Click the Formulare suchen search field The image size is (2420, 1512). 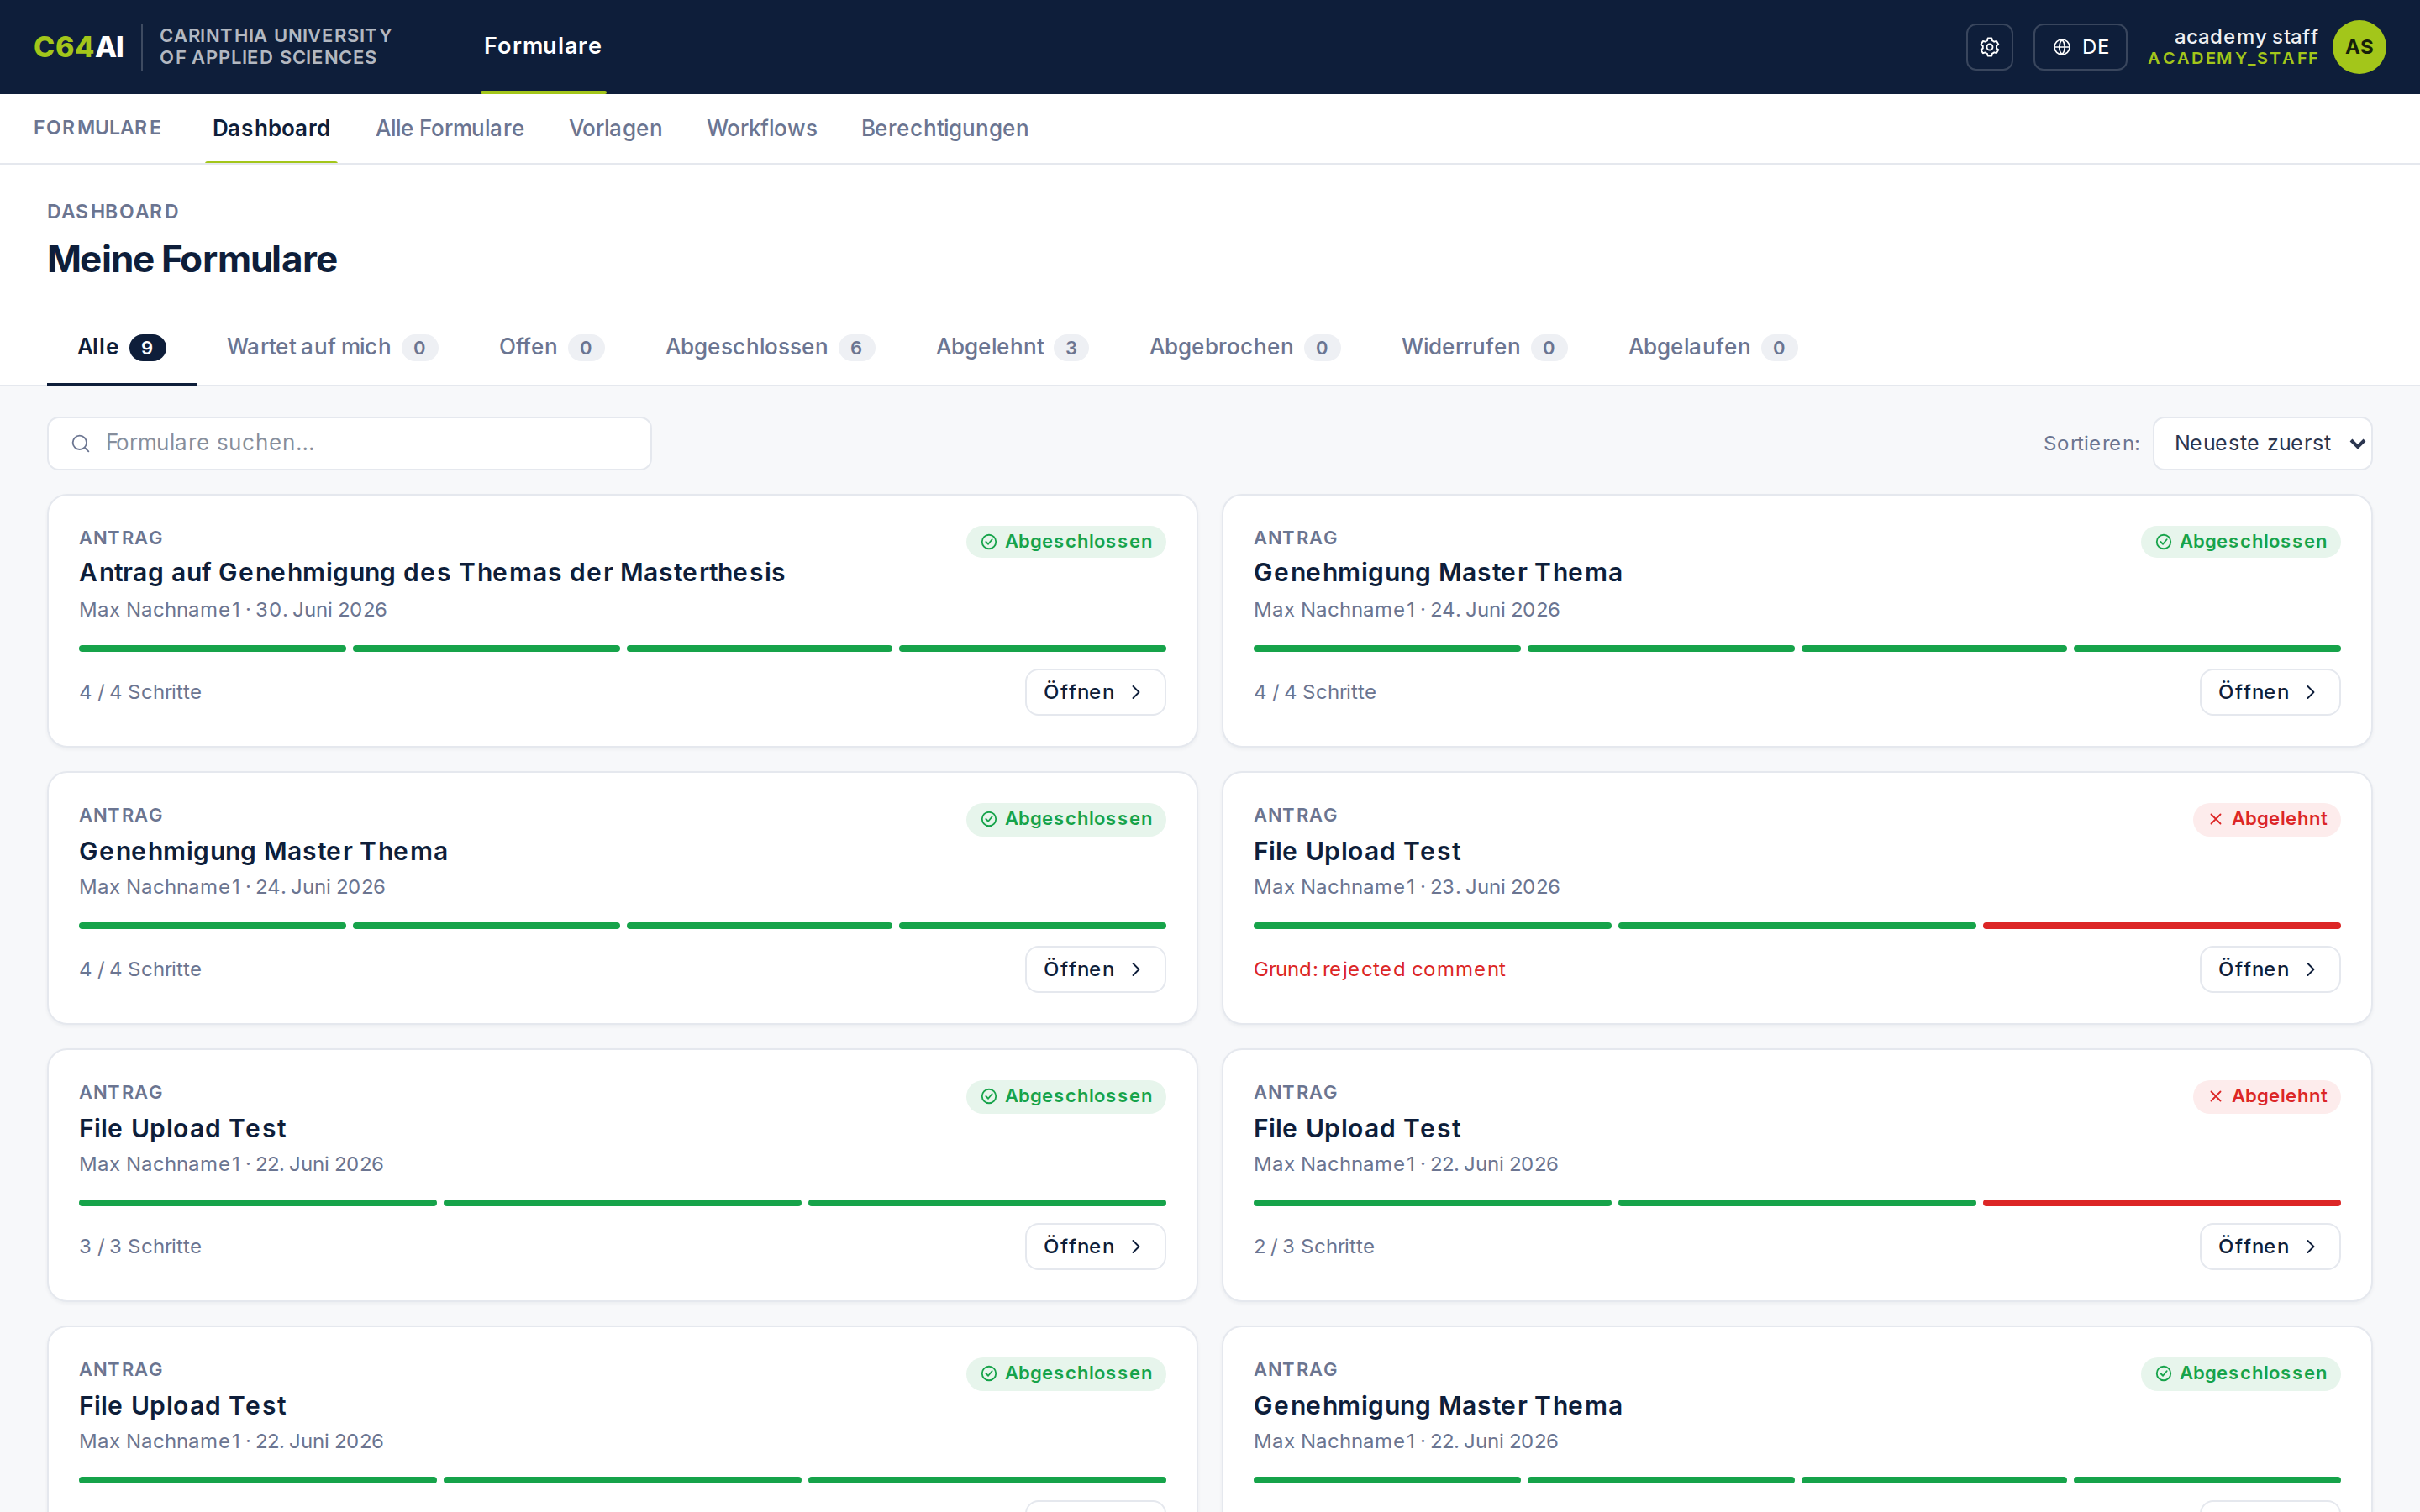point(349,443)
